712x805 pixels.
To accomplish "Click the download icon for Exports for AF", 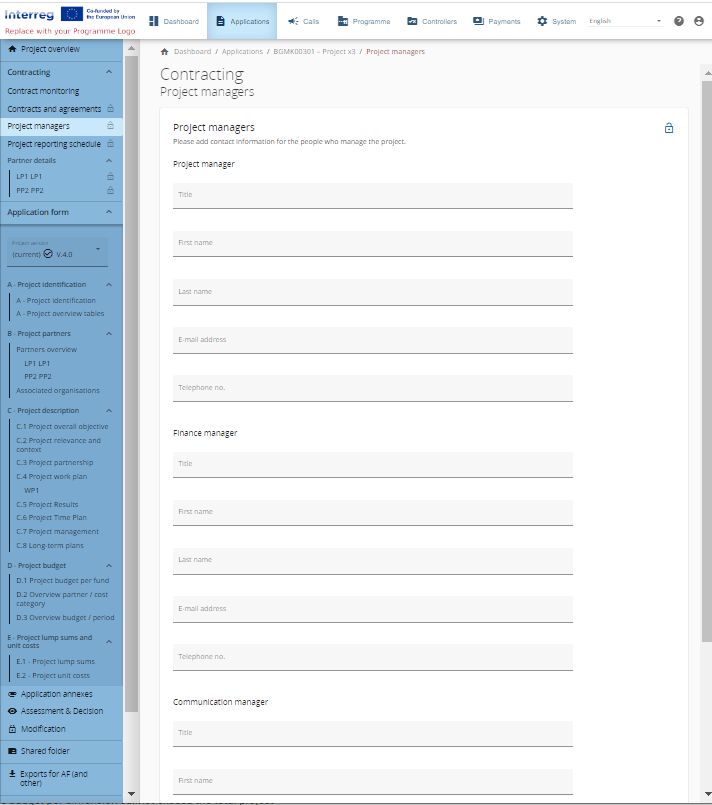I will tap(12, 774).
